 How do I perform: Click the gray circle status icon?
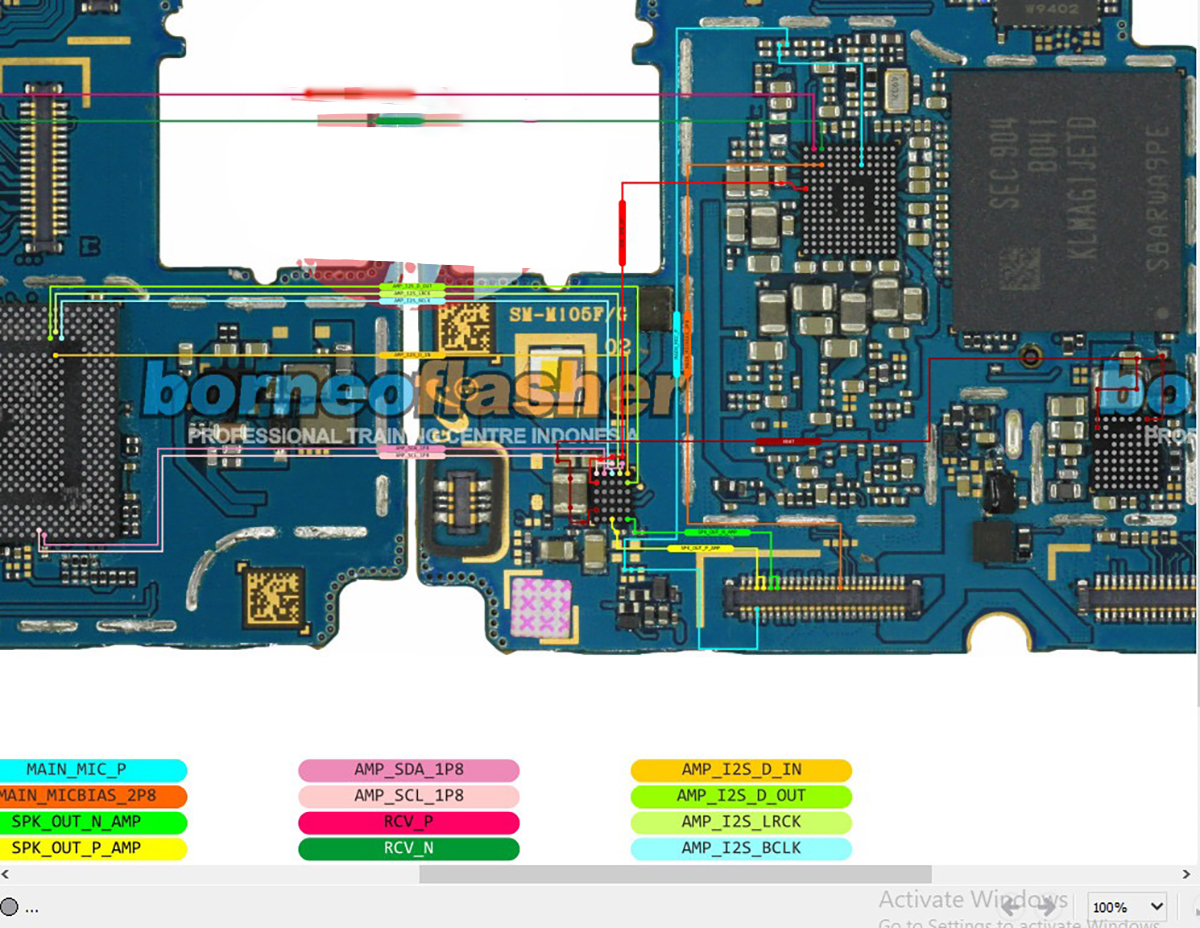coord(9,907)
